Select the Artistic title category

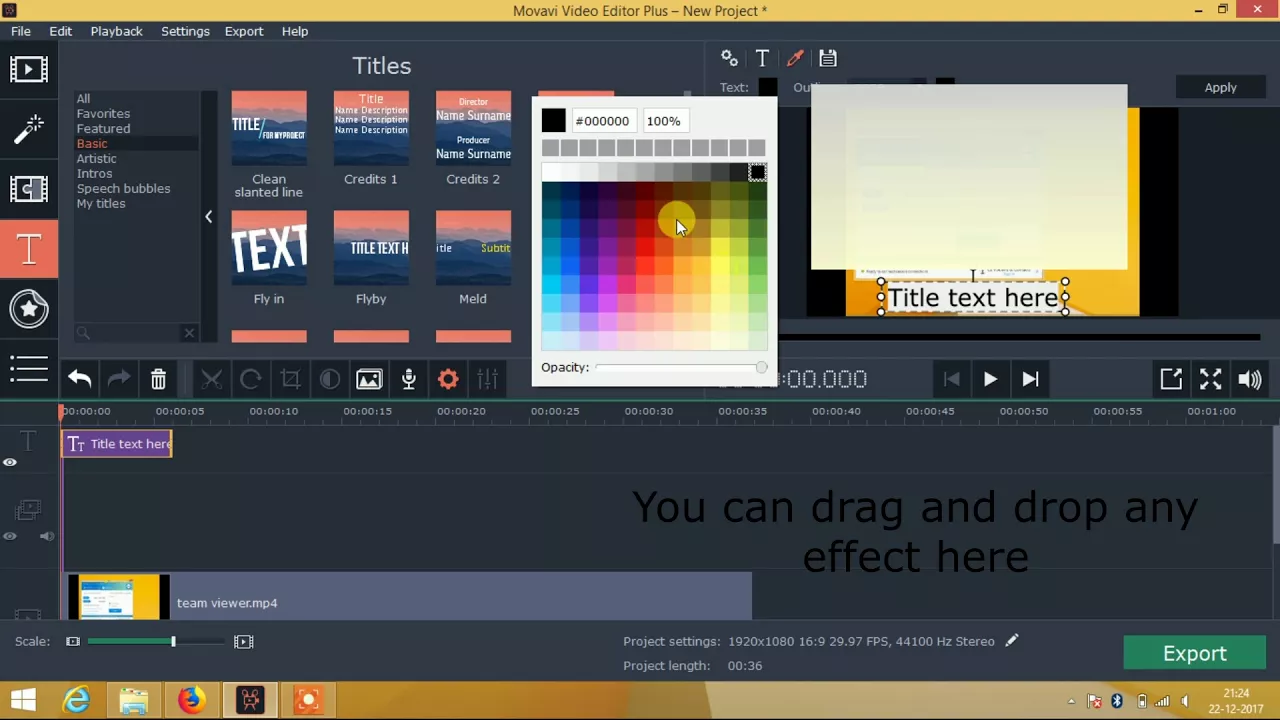click(x=96, y=158)
